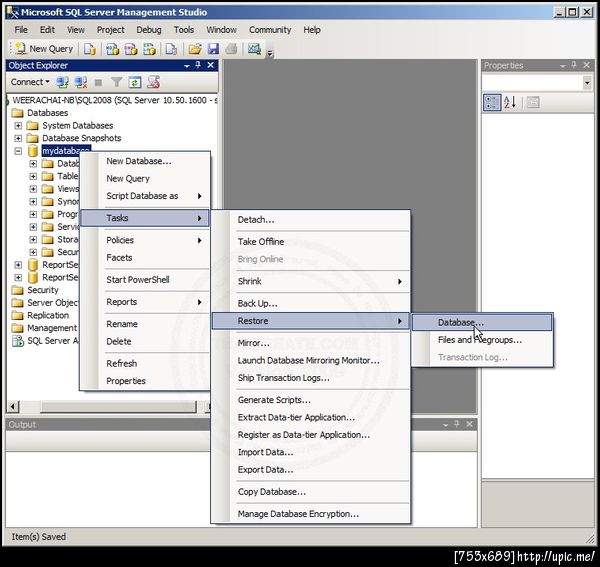Expand the first ReportServer database node
Viewport: 600px width, 567px height.
pos(18,265)
